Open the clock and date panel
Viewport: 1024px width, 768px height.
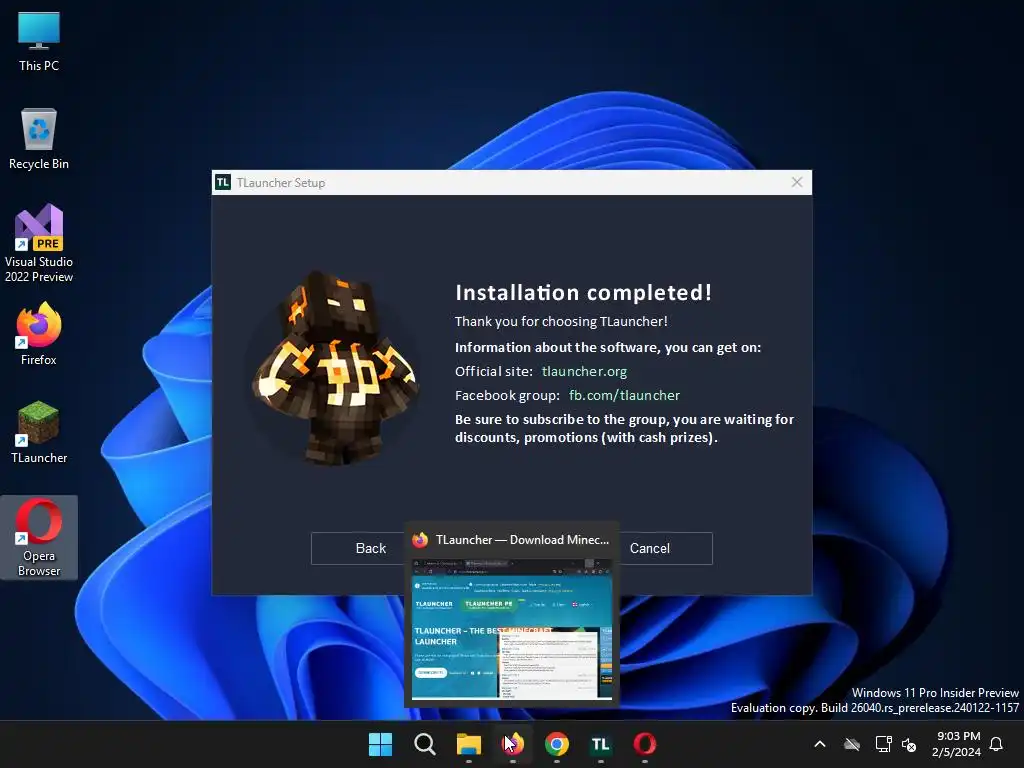click(957, 744)
